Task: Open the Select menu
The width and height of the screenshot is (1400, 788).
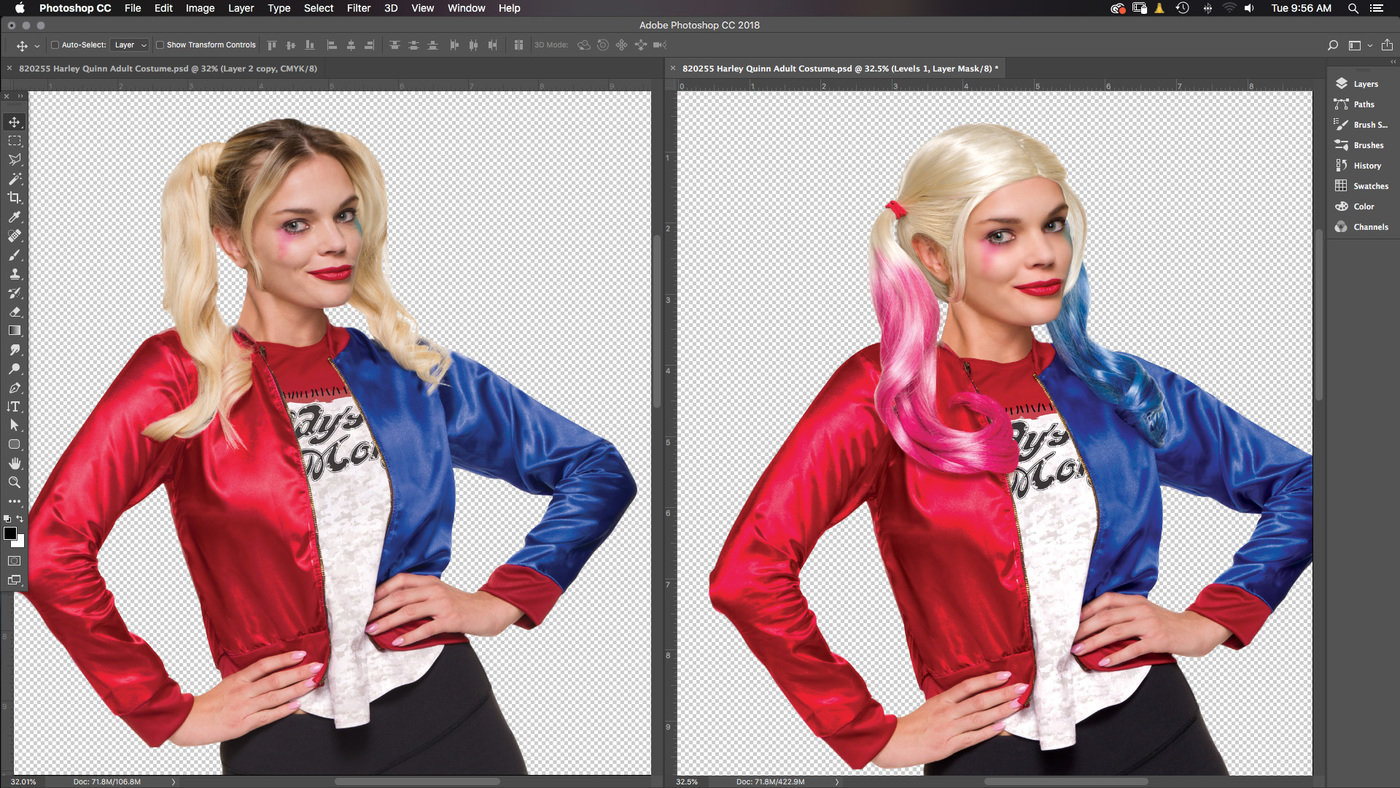Action: (x=319, y=8)
